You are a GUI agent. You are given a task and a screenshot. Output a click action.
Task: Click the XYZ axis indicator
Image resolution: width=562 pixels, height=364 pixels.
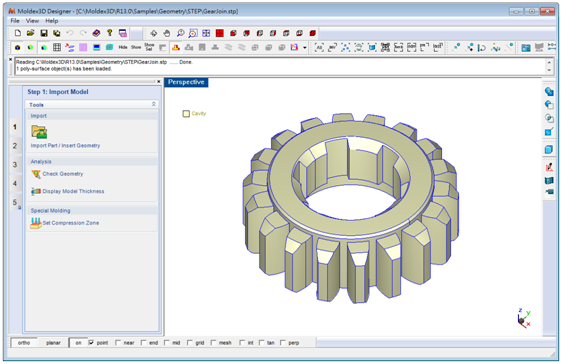[x=523, y=317]
